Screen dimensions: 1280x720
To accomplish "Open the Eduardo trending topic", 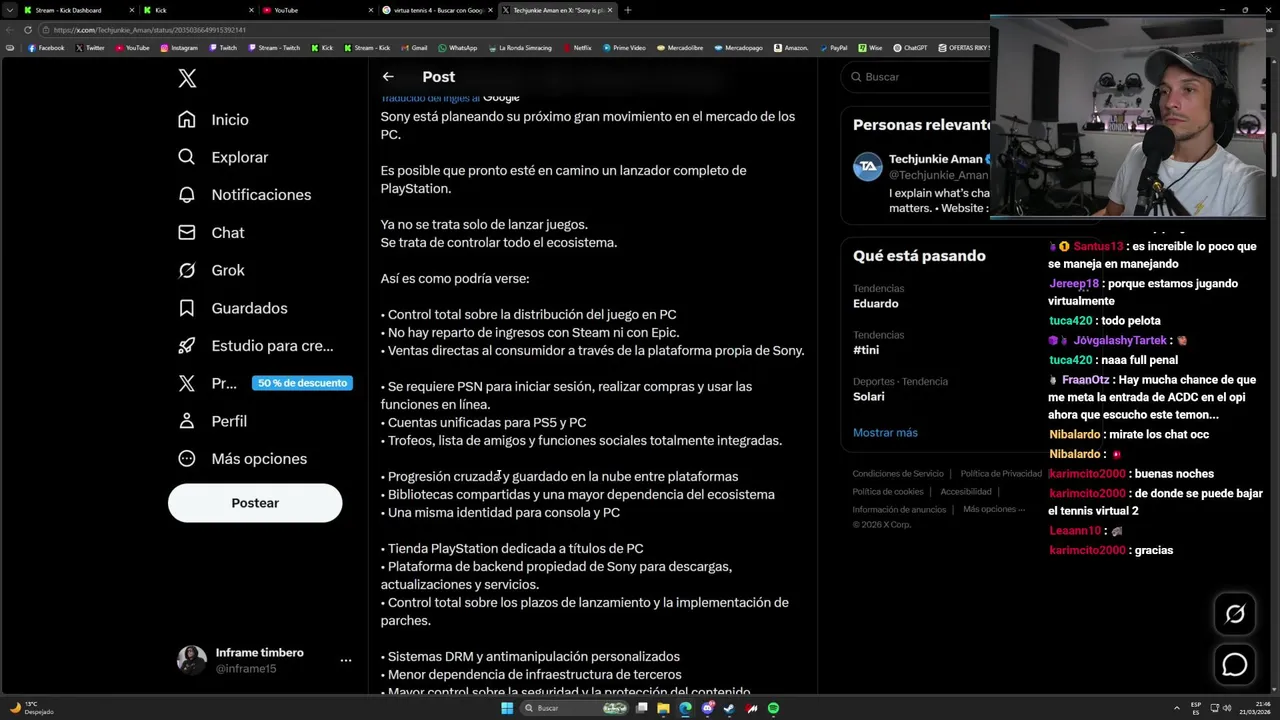I will coord(875,303).
